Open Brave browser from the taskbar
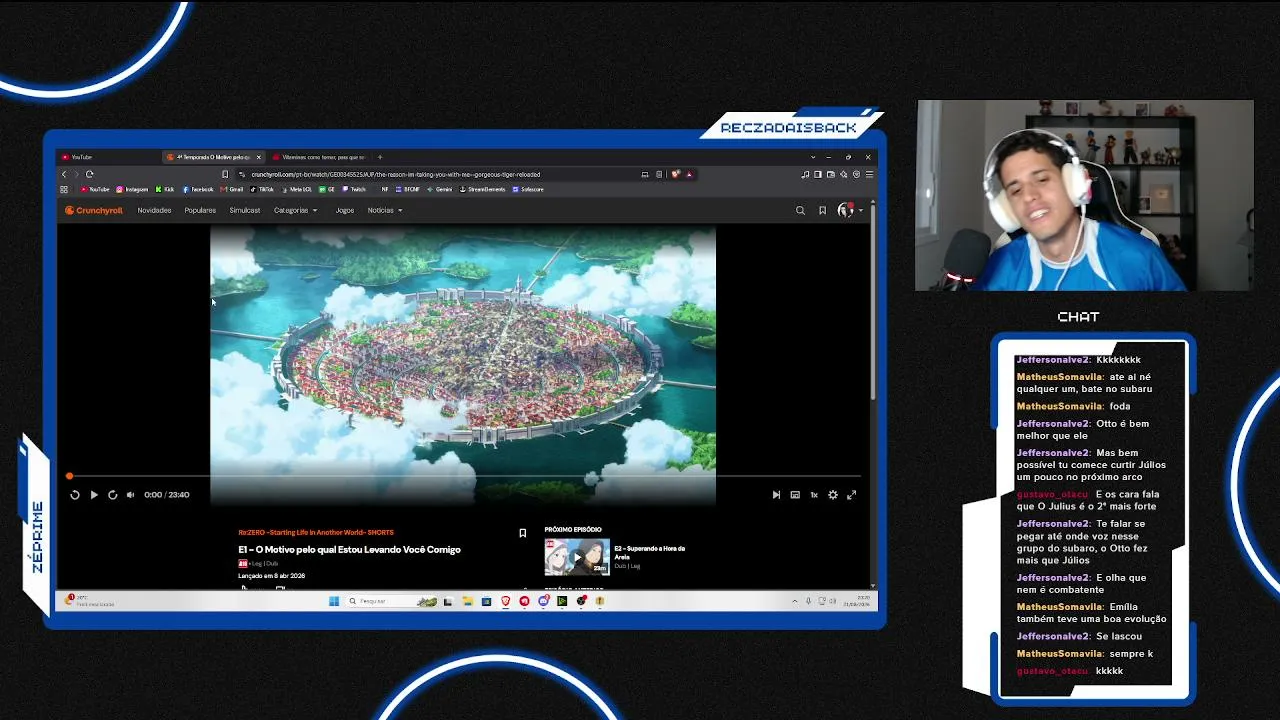The height and width of the screenshot is (720, 1280). click(505, 601)
